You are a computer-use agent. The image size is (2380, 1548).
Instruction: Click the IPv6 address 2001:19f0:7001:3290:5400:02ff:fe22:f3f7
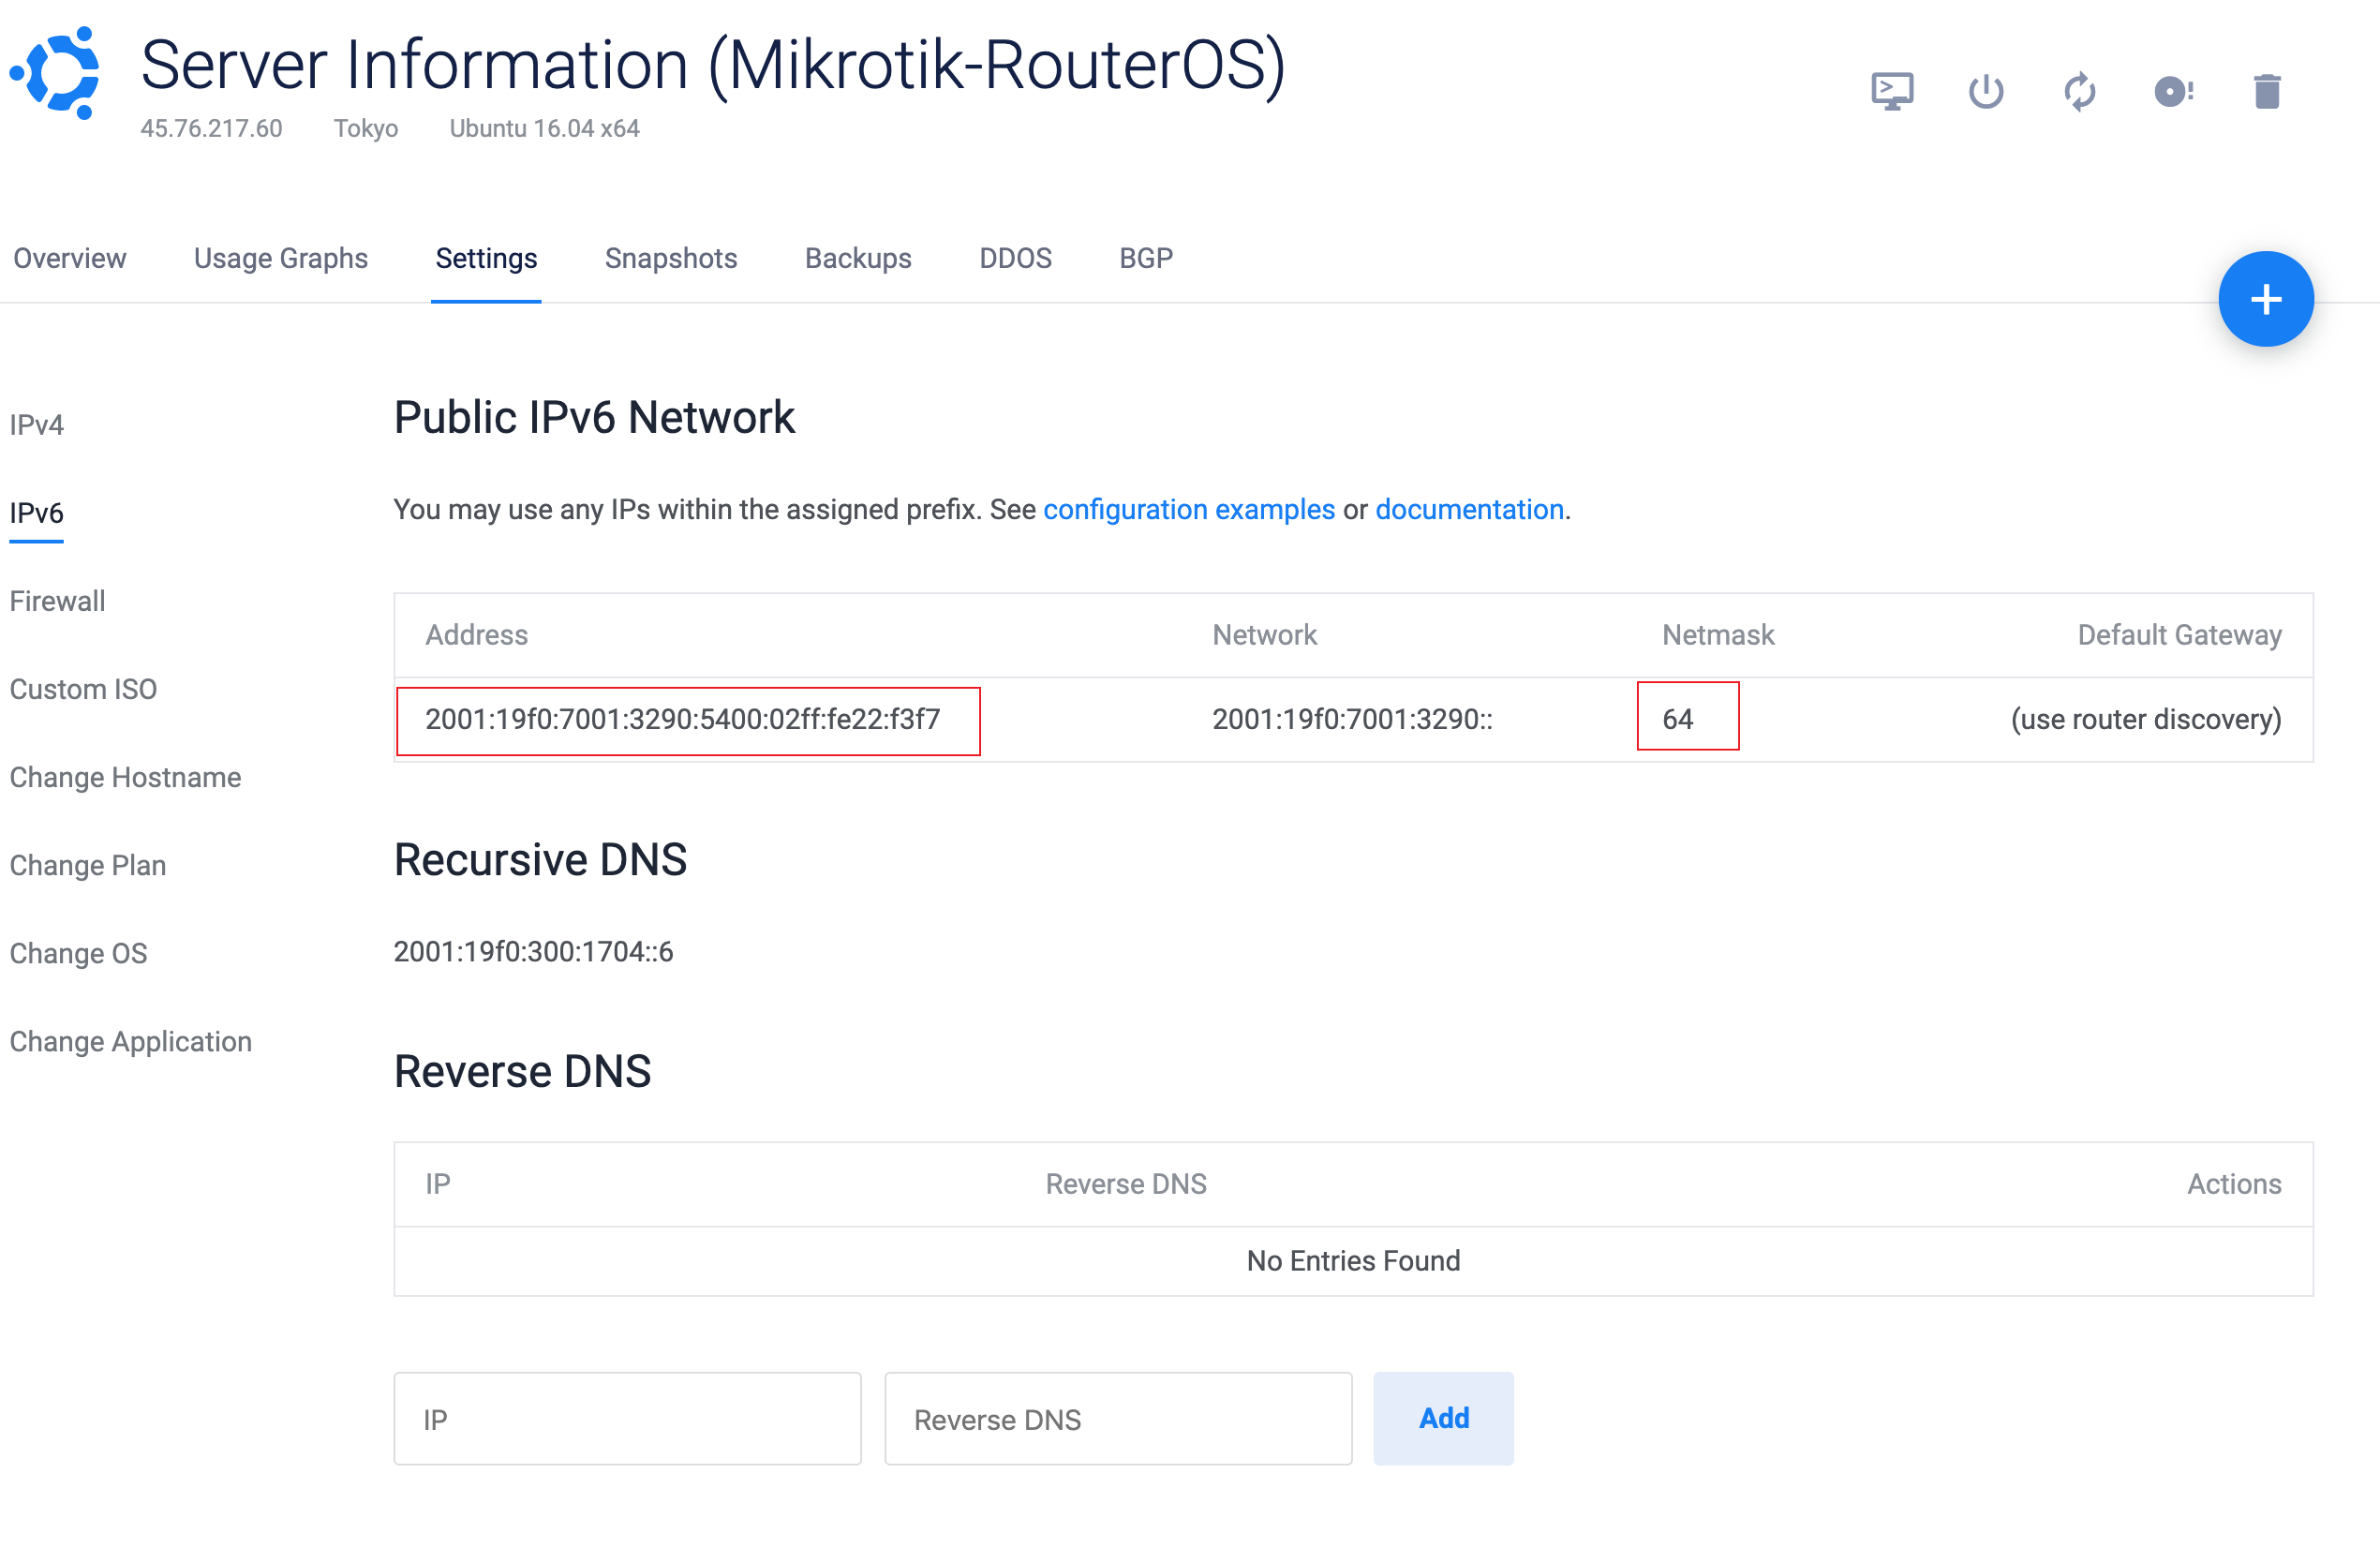[683, 720]
